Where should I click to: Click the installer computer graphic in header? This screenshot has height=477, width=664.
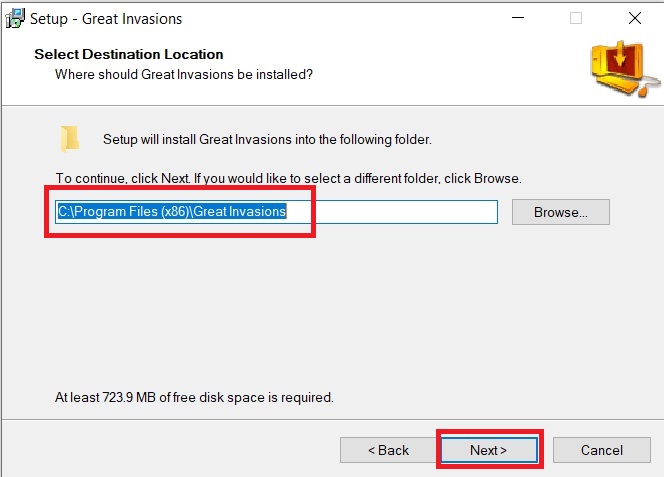click(x=625, y=68)
